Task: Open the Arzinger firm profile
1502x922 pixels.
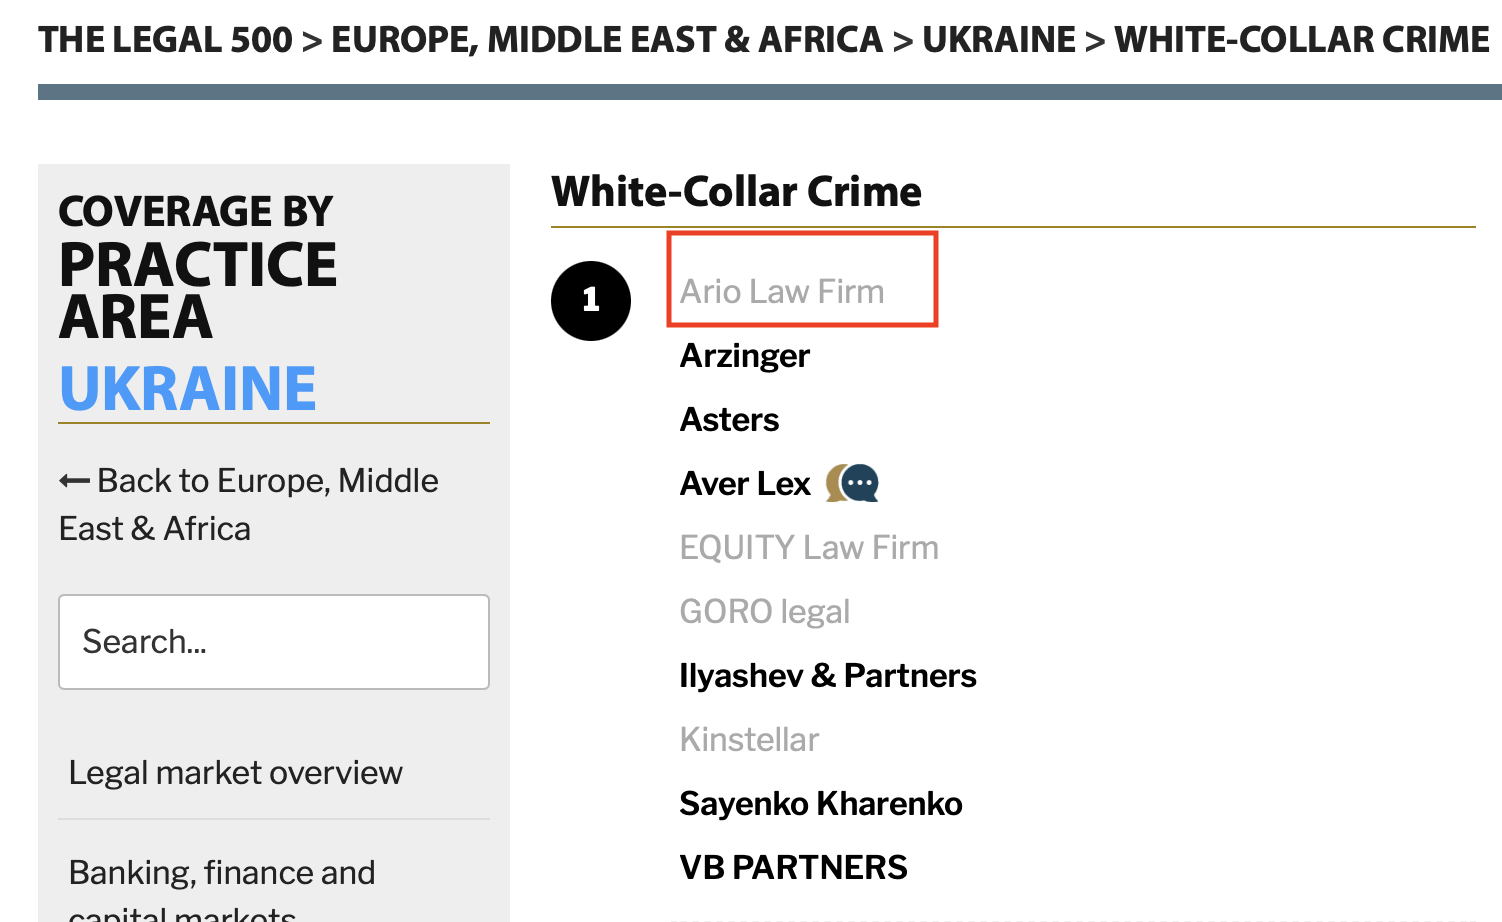Action: click(x=745, y=356)
